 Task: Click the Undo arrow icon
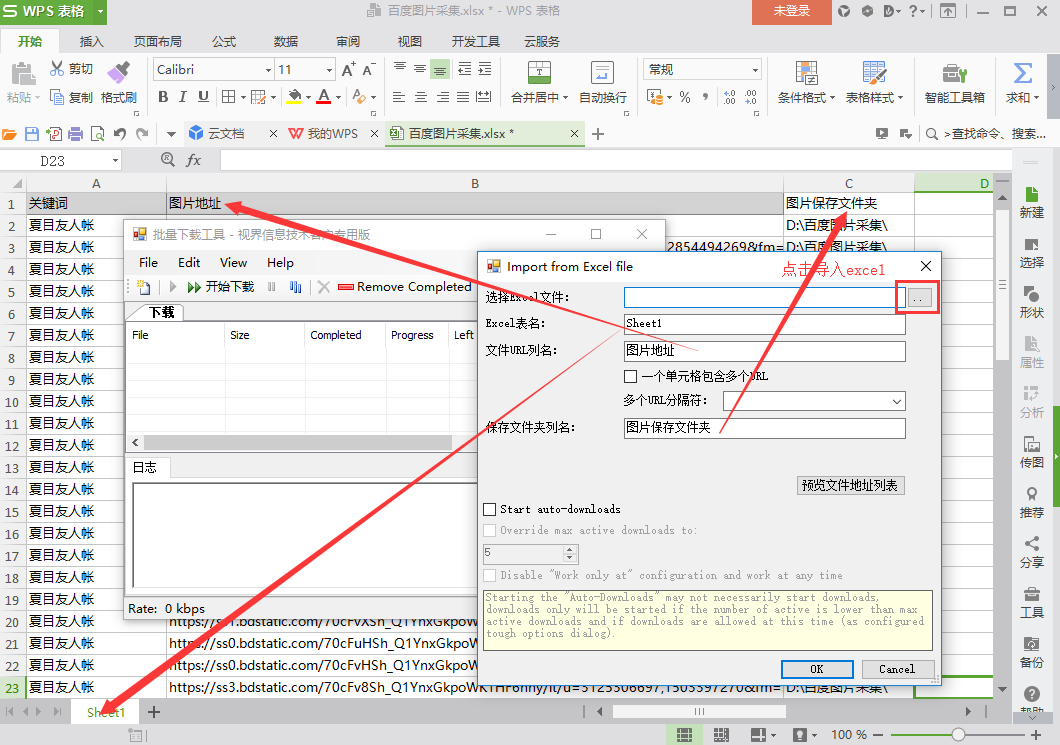click(120, 134)
